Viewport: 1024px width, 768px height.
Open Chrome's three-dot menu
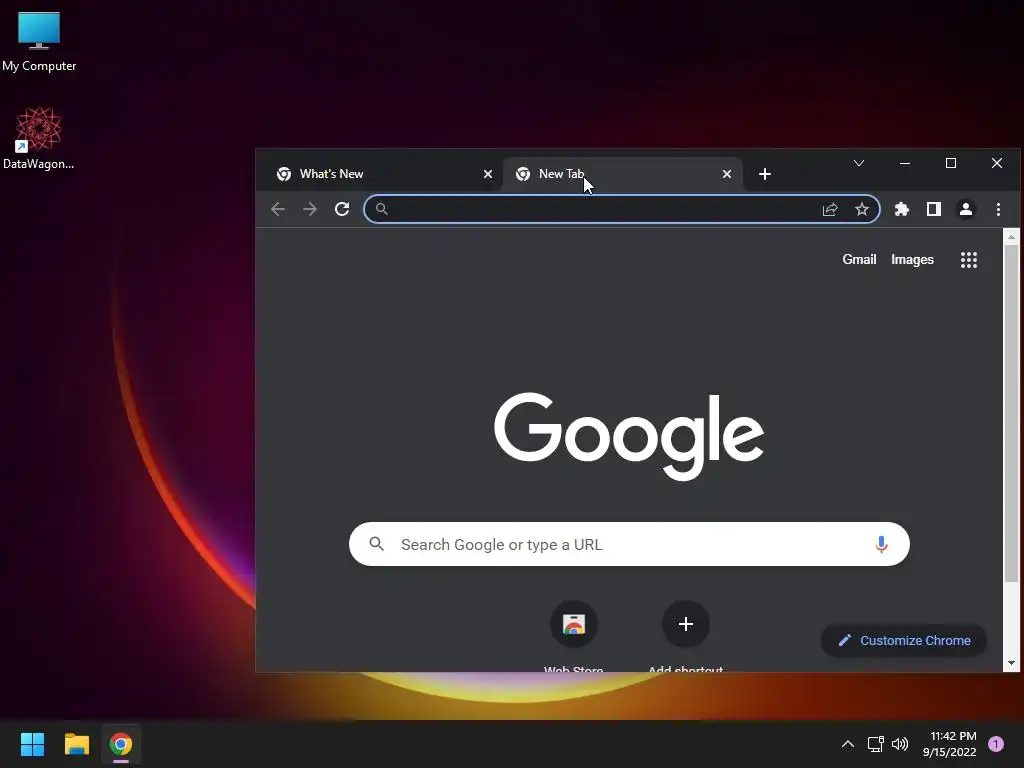click(x=999, y=209)
